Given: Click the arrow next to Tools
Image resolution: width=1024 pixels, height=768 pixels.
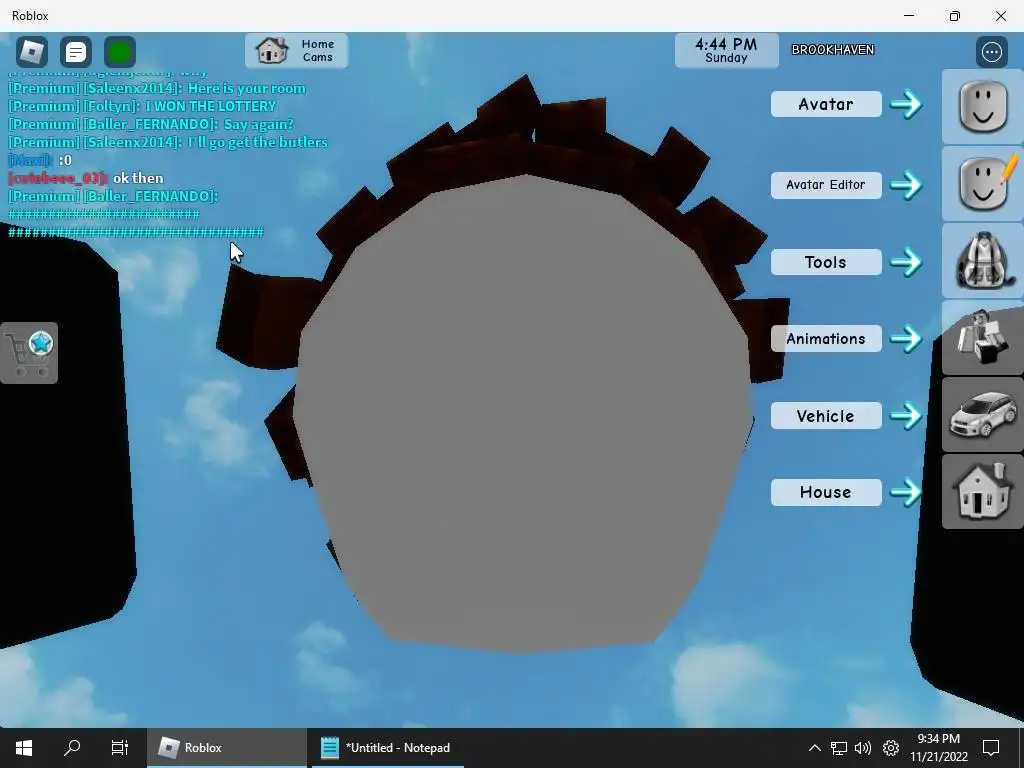Looking at the screenshot, I should point(906,262).
